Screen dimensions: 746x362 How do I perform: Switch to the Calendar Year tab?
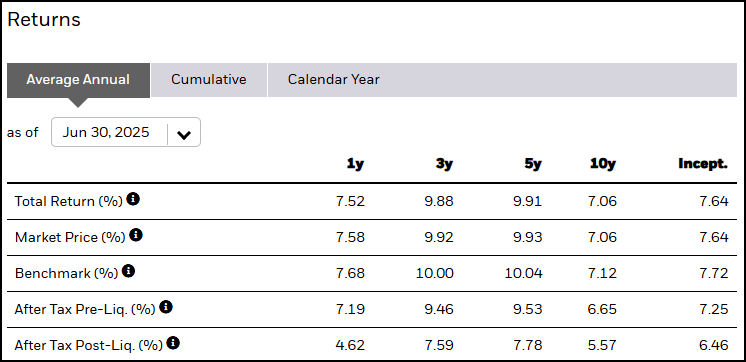click(x=334, y=79)
